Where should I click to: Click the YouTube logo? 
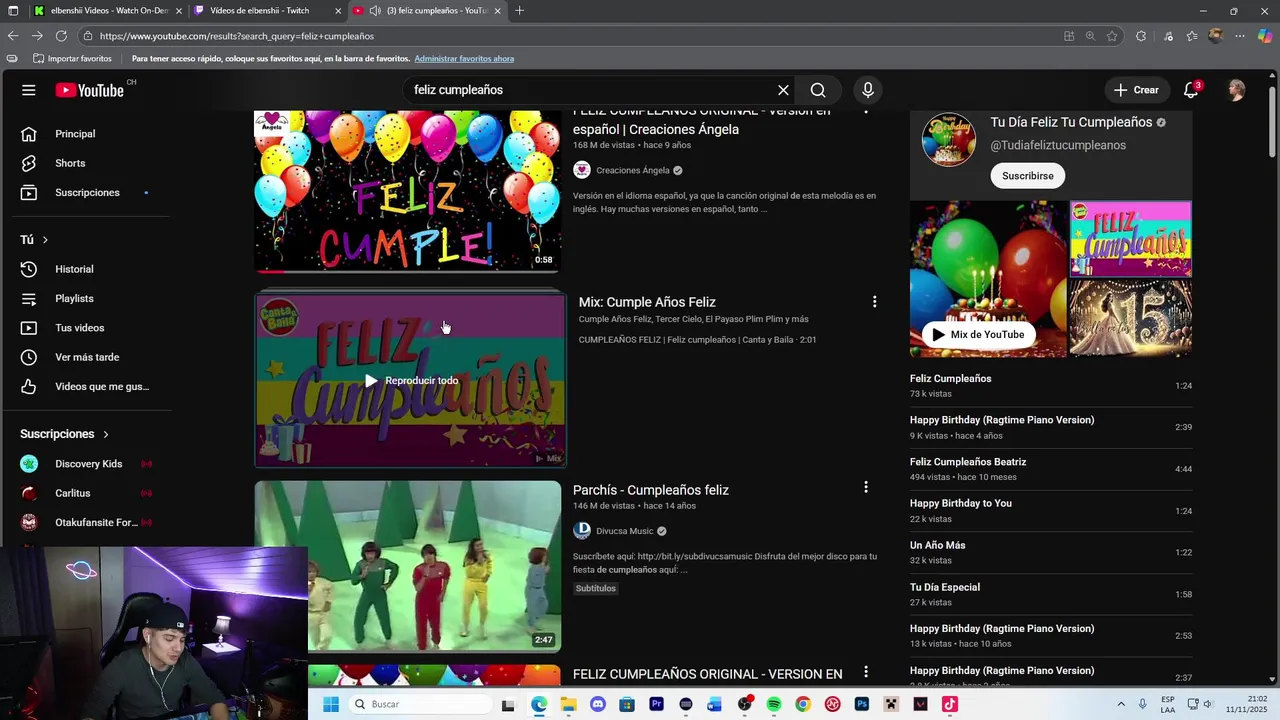[x=90, y=90]
